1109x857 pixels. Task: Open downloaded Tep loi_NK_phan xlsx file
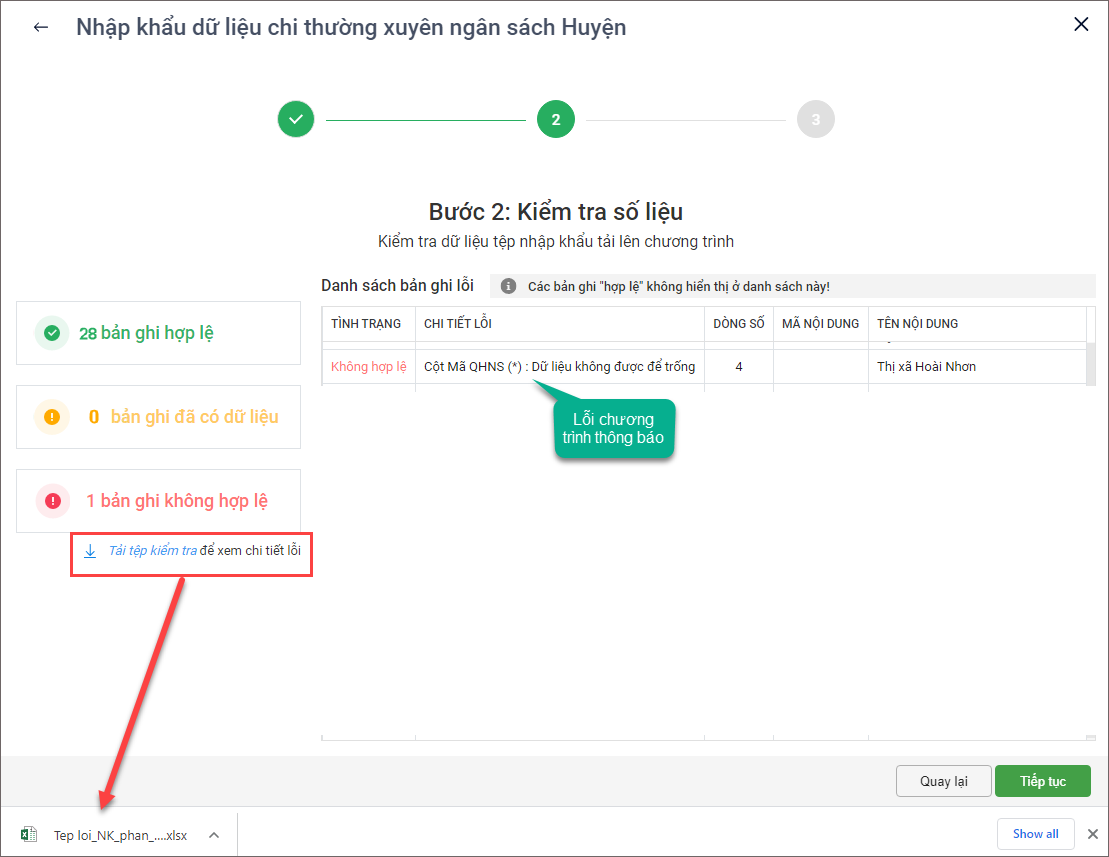(x=120, y=835)
